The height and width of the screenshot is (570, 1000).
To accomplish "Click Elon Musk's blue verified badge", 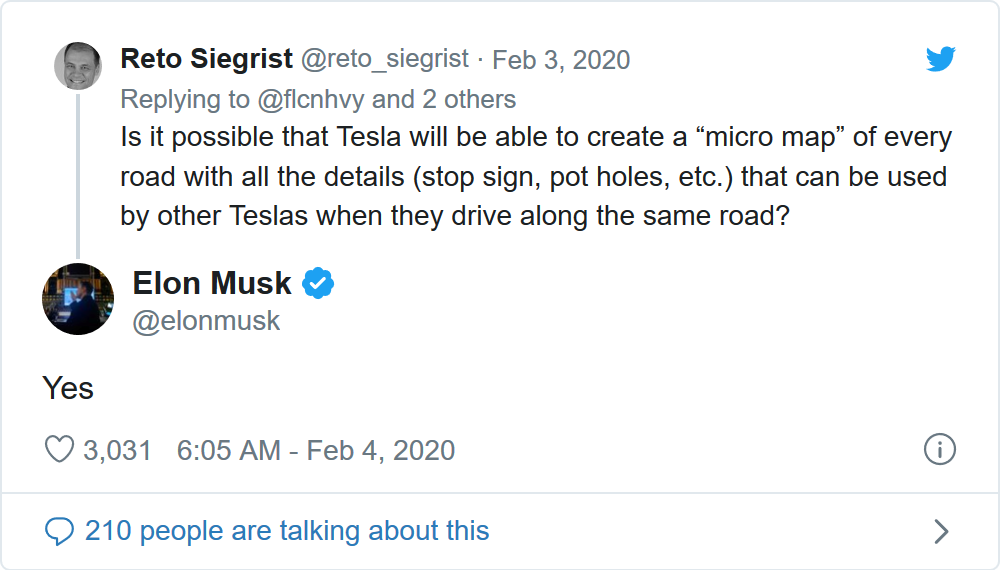I will [318, 284].
